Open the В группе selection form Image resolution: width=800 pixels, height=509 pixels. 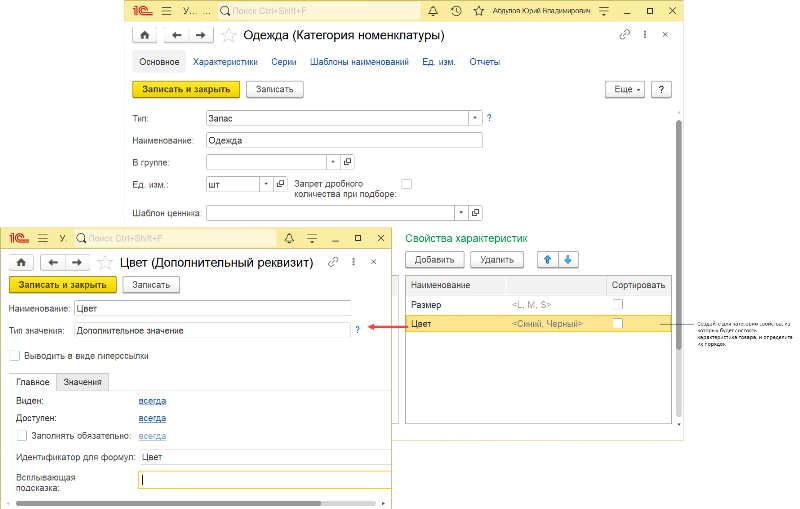click(x=347, y=162)
